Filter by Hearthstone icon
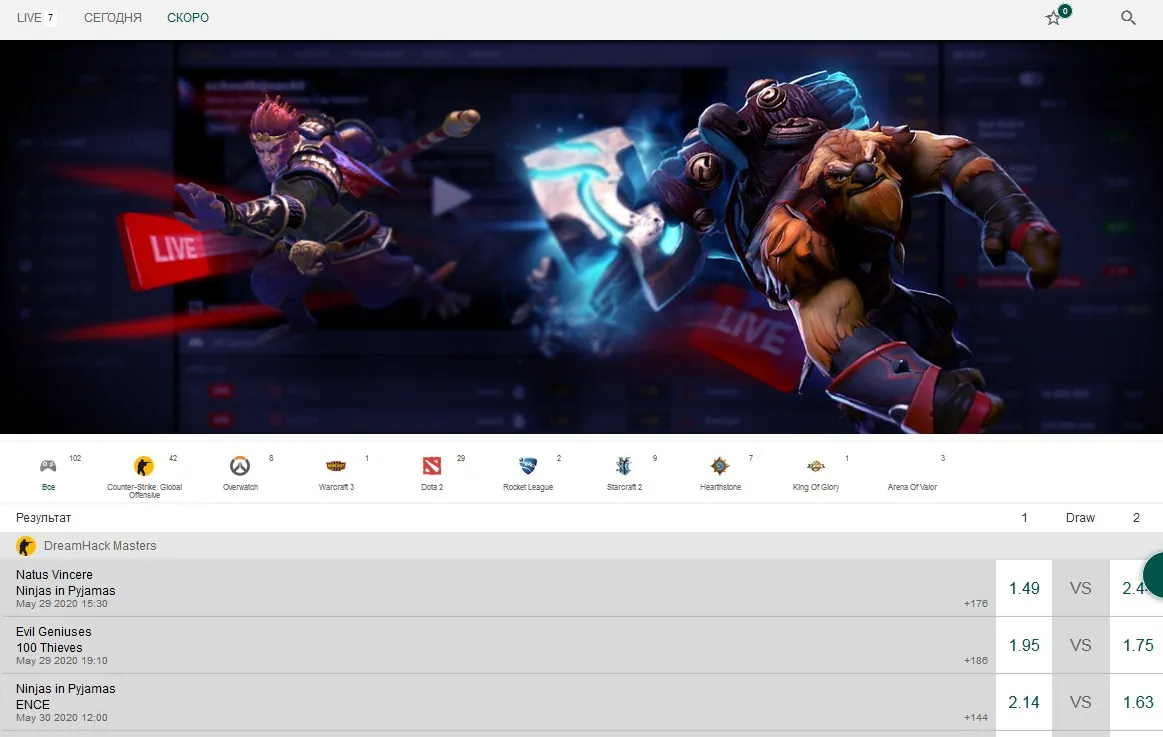The width and height of the screenshot is (1163, 737). coord(719,466)
